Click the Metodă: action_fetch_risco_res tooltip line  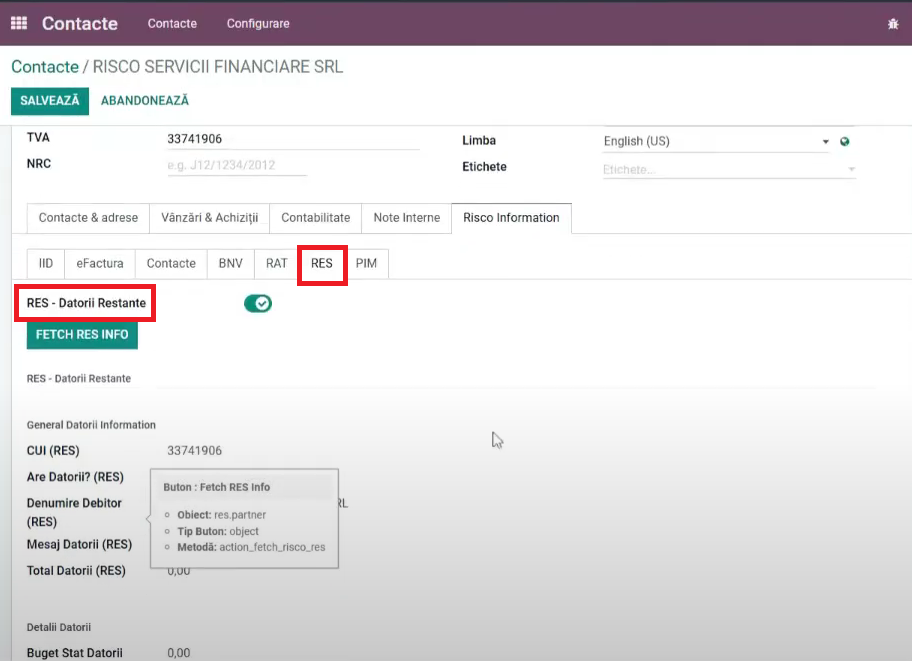251,548
